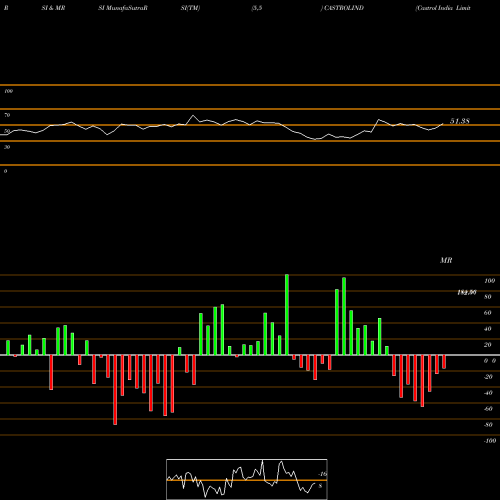Click the deepest red MR histogram bar
Image resolution: width=500 pixels, height=500 pixels.
(x=115, y=390)
